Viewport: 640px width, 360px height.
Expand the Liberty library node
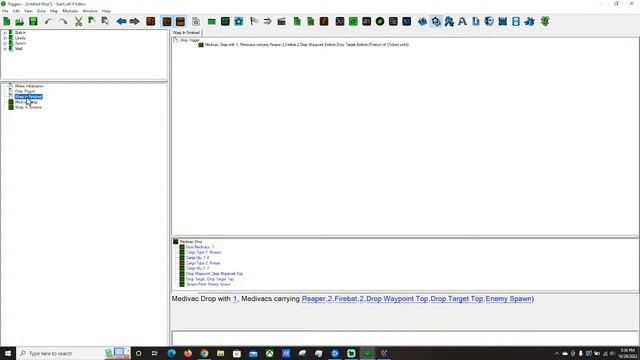point(5,38)
